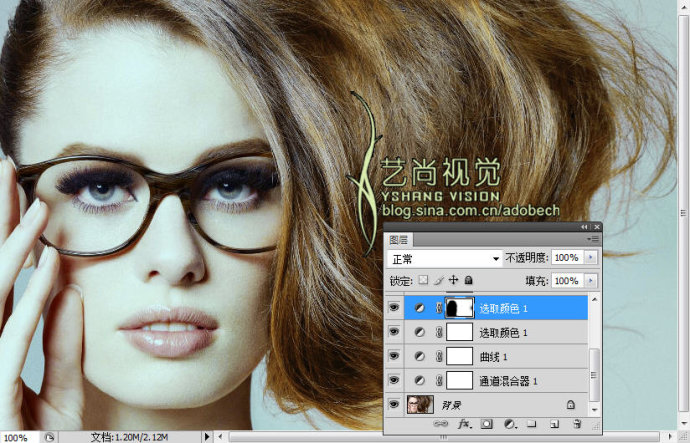Click the 背景 layer photo thumbnail
The width and height of the screenshot is (690, 443).
(420, 404)
